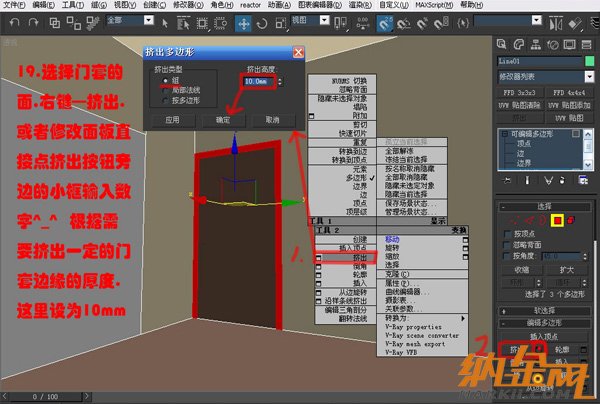Click the Mirror tool icon
The height and width of the screenshot is (404, 600).
[556, 24]
